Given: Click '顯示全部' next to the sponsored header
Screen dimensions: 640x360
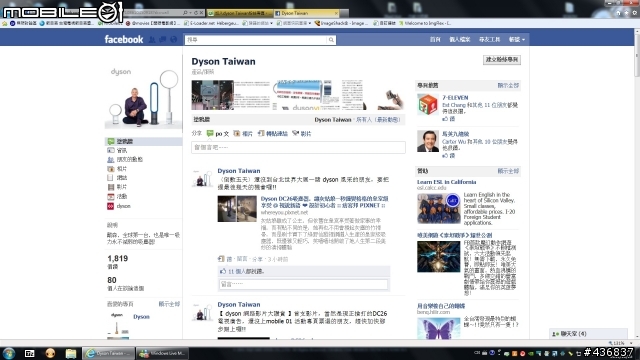Looking at the screenshot, I should coord(508,171).
